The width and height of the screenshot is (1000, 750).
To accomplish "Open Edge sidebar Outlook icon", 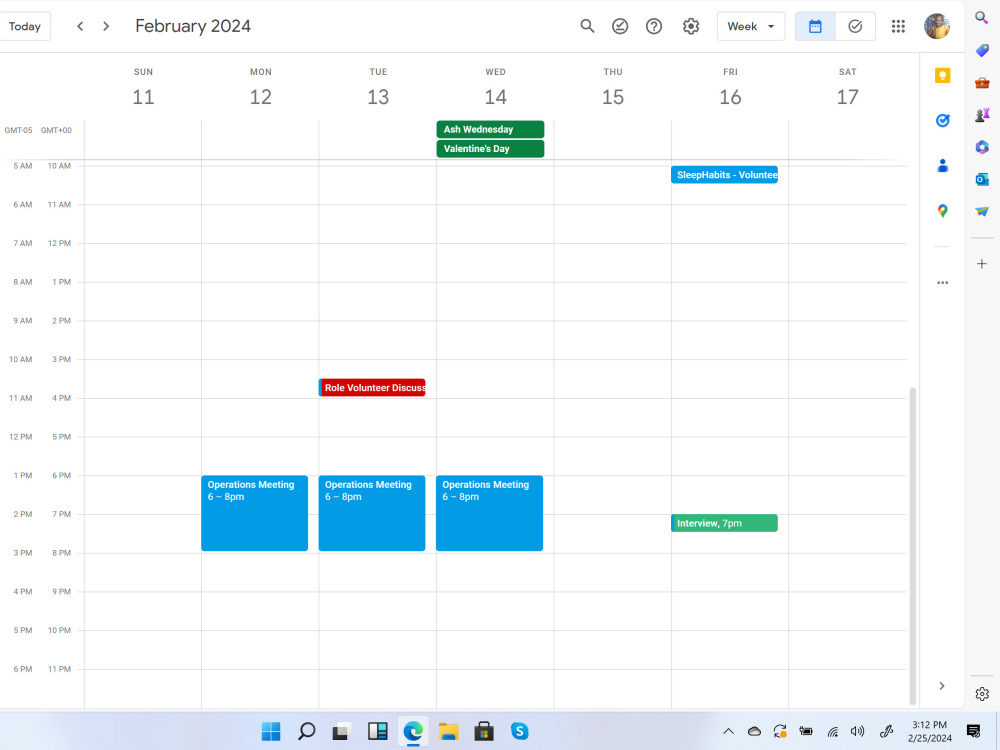I will [982, 179].
